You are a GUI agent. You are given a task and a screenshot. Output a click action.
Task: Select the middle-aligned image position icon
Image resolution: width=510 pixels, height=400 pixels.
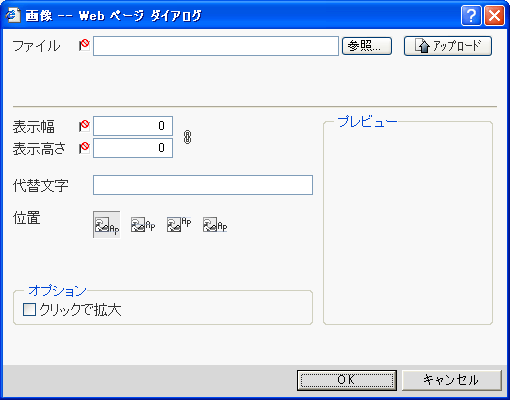click(x=143, y=225)
